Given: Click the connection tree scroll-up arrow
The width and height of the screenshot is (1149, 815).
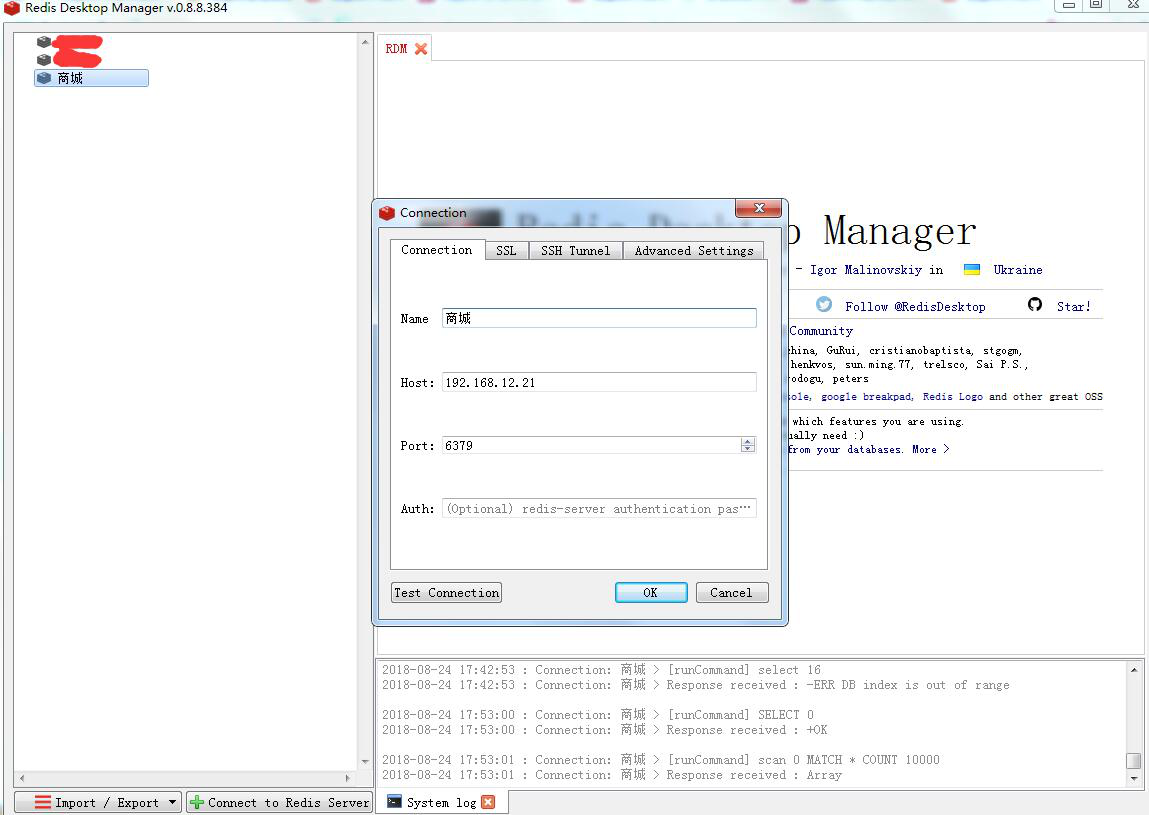Looking at the screenshot, I should (x=365, y=43).
